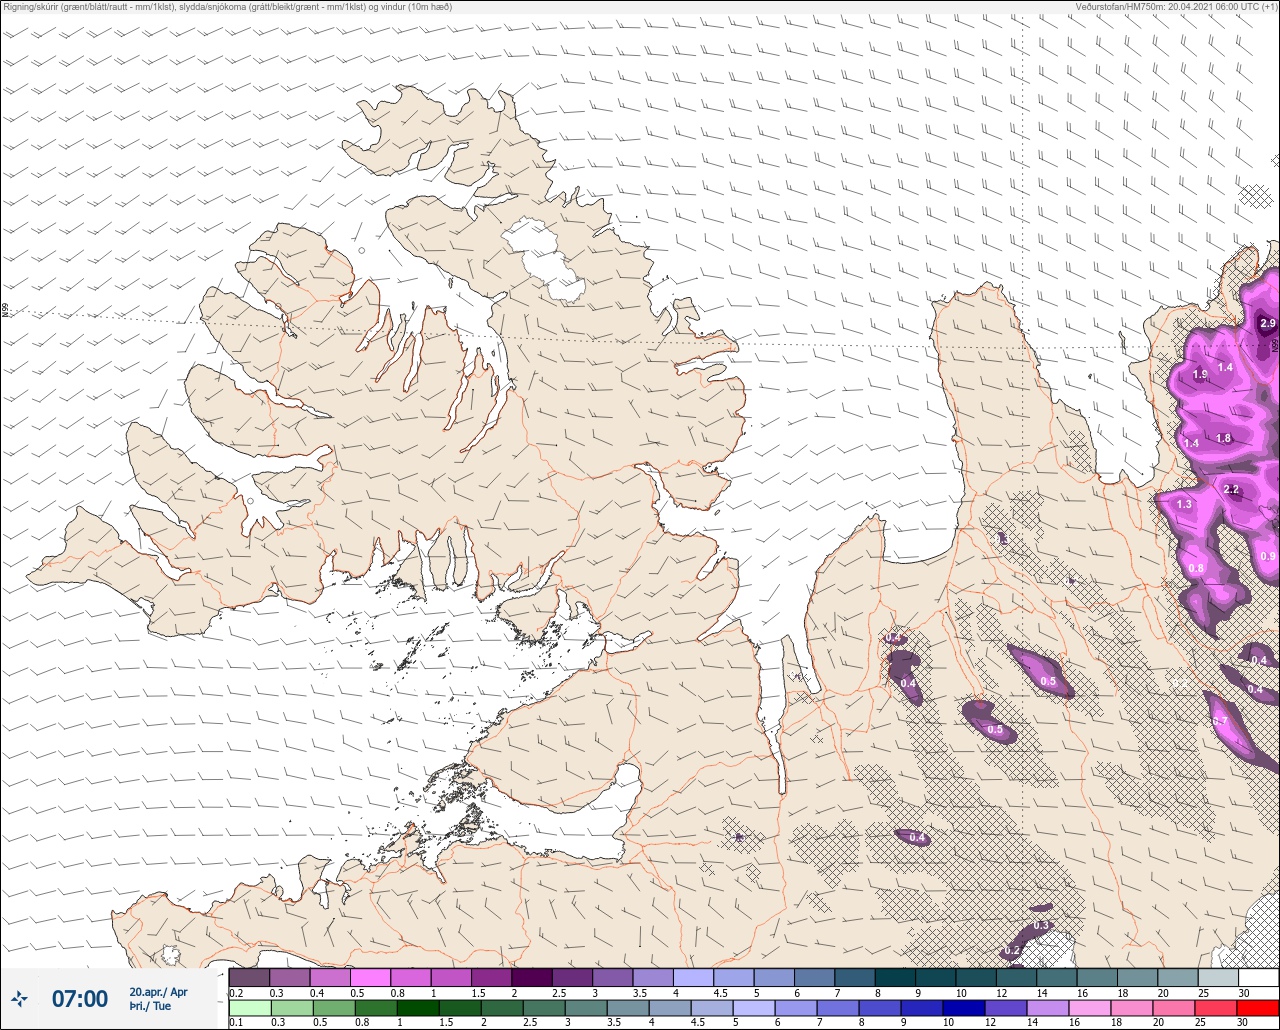Select the darkest green lower swatch starting at 1
1280x1030 pixels.
pos(418,1007)
